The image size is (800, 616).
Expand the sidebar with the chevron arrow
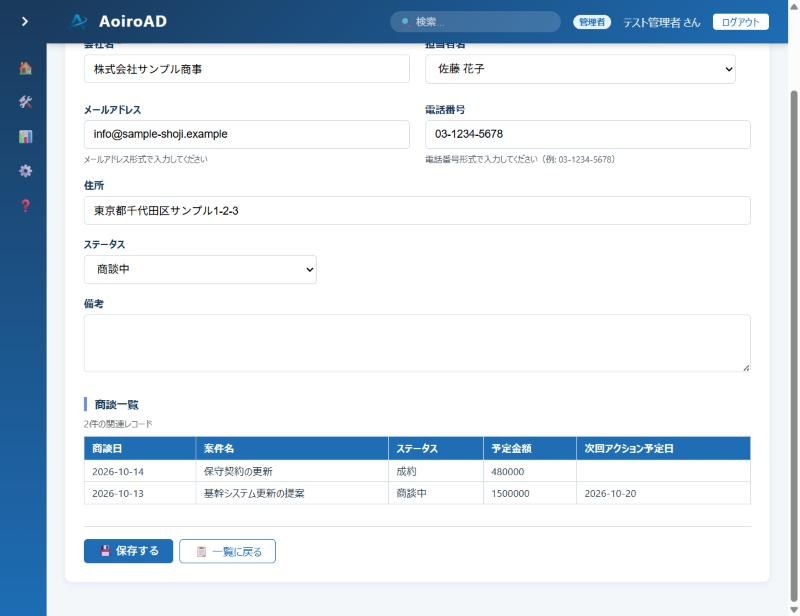coord(24,21)
